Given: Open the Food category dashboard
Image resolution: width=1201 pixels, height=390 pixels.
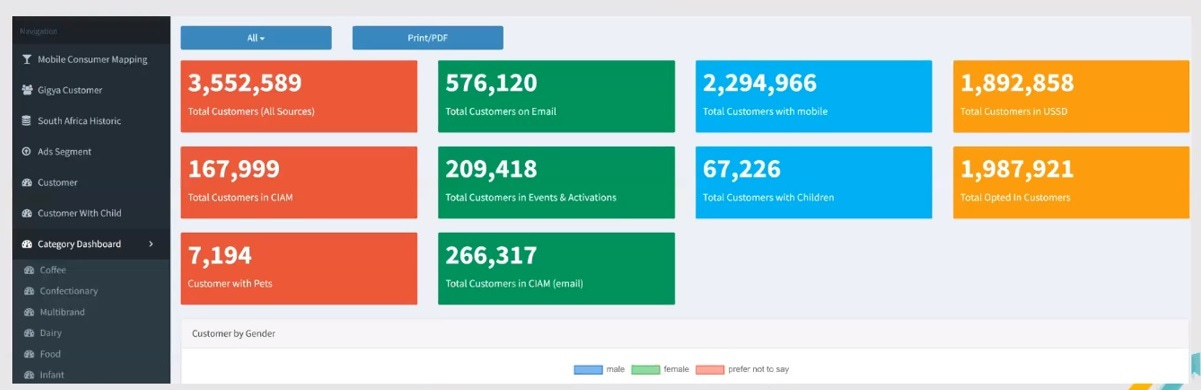Looking at the screenshot, I should 50,354.
